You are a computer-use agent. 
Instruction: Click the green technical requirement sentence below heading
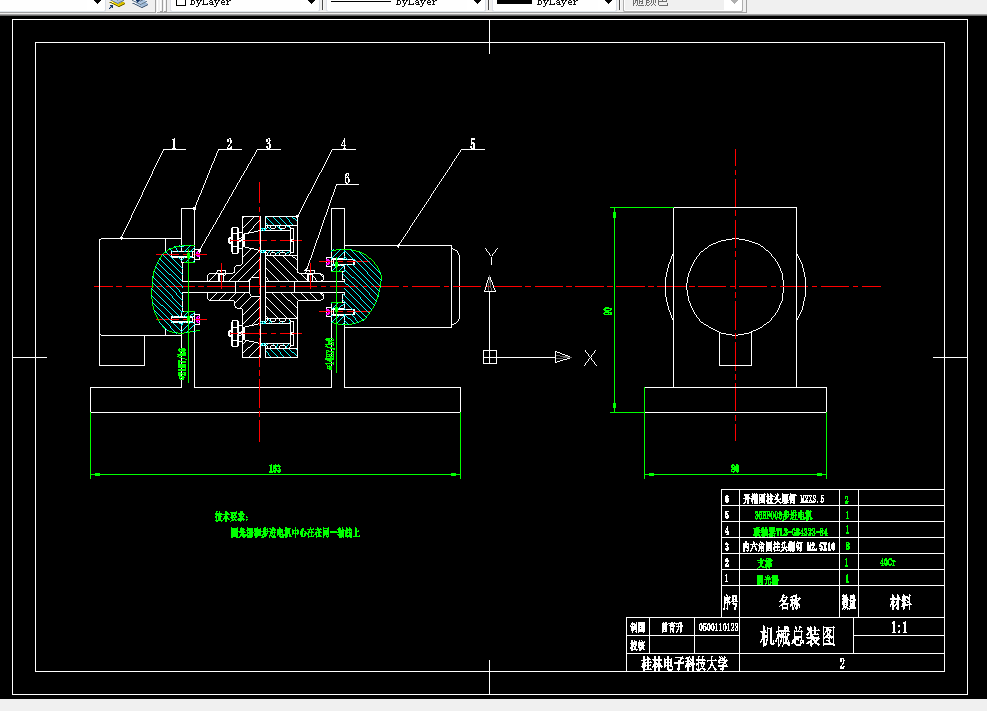tap(295, 533)
